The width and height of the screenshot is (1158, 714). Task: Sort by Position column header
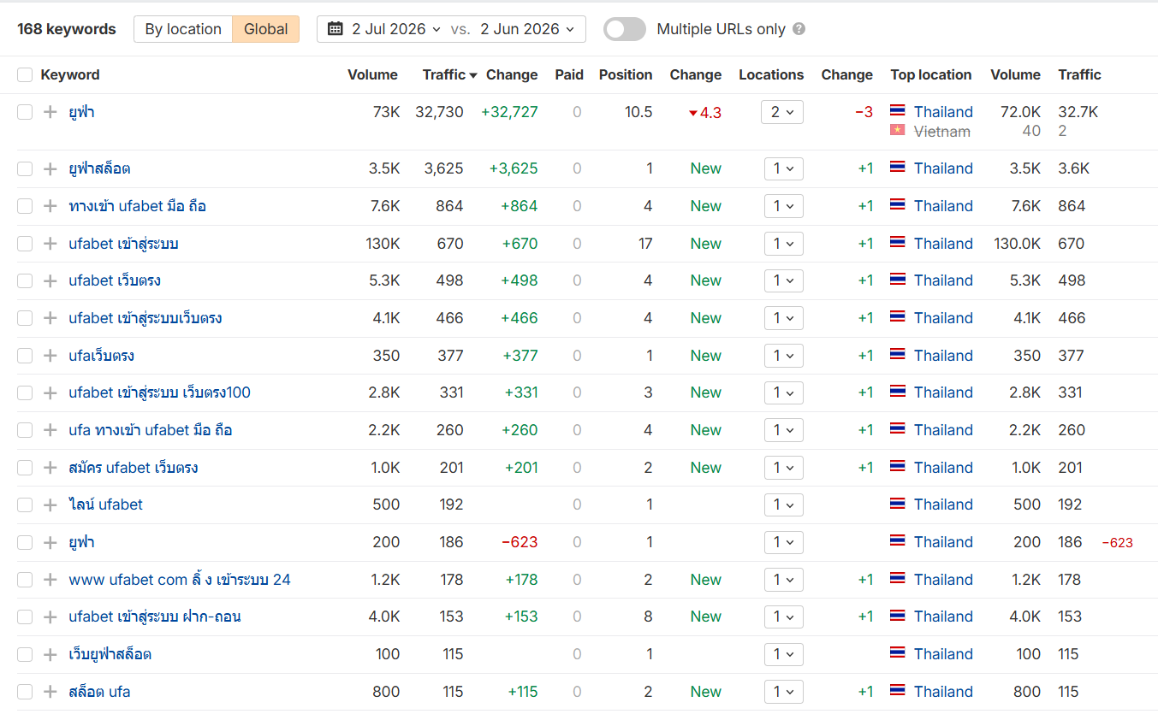coord(626,75)
